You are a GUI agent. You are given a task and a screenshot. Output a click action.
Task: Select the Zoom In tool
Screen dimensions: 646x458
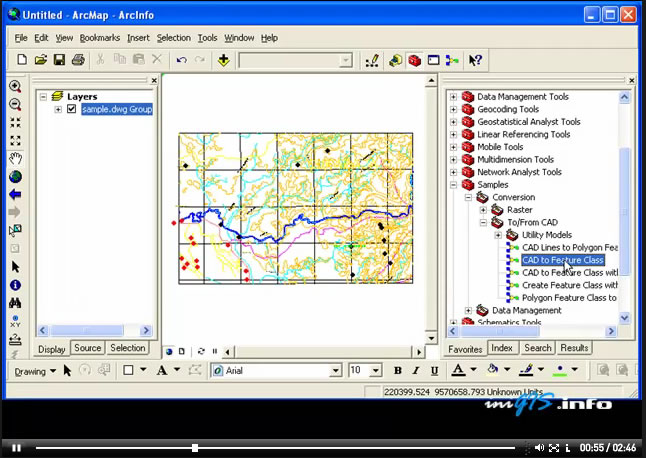tap(15, 86)
